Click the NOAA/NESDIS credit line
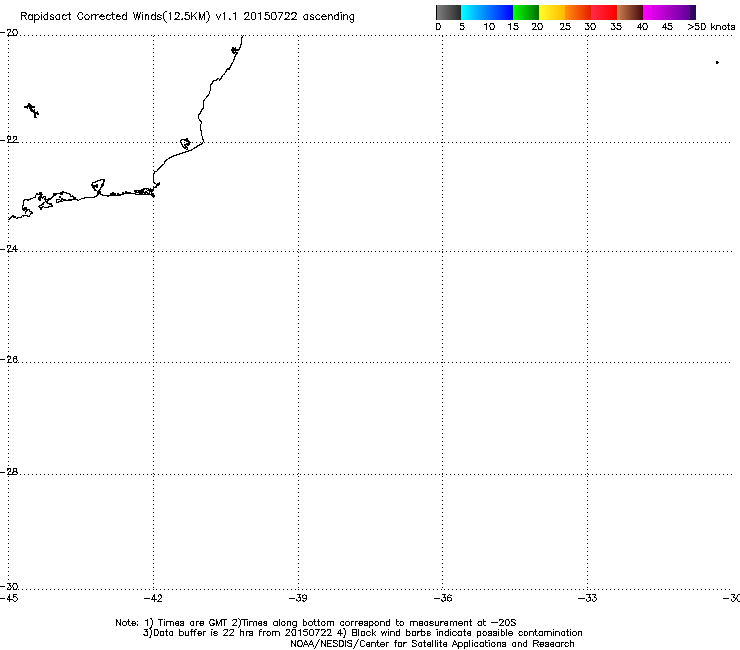 pos(432,644)
